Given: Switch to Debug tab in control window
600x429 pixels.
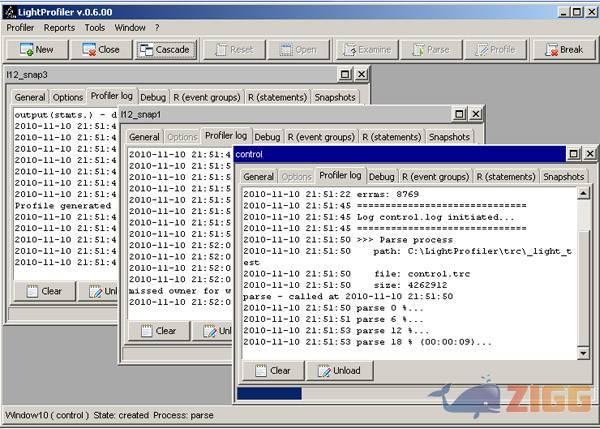Looking at the screenshot, I should point(381,177).
